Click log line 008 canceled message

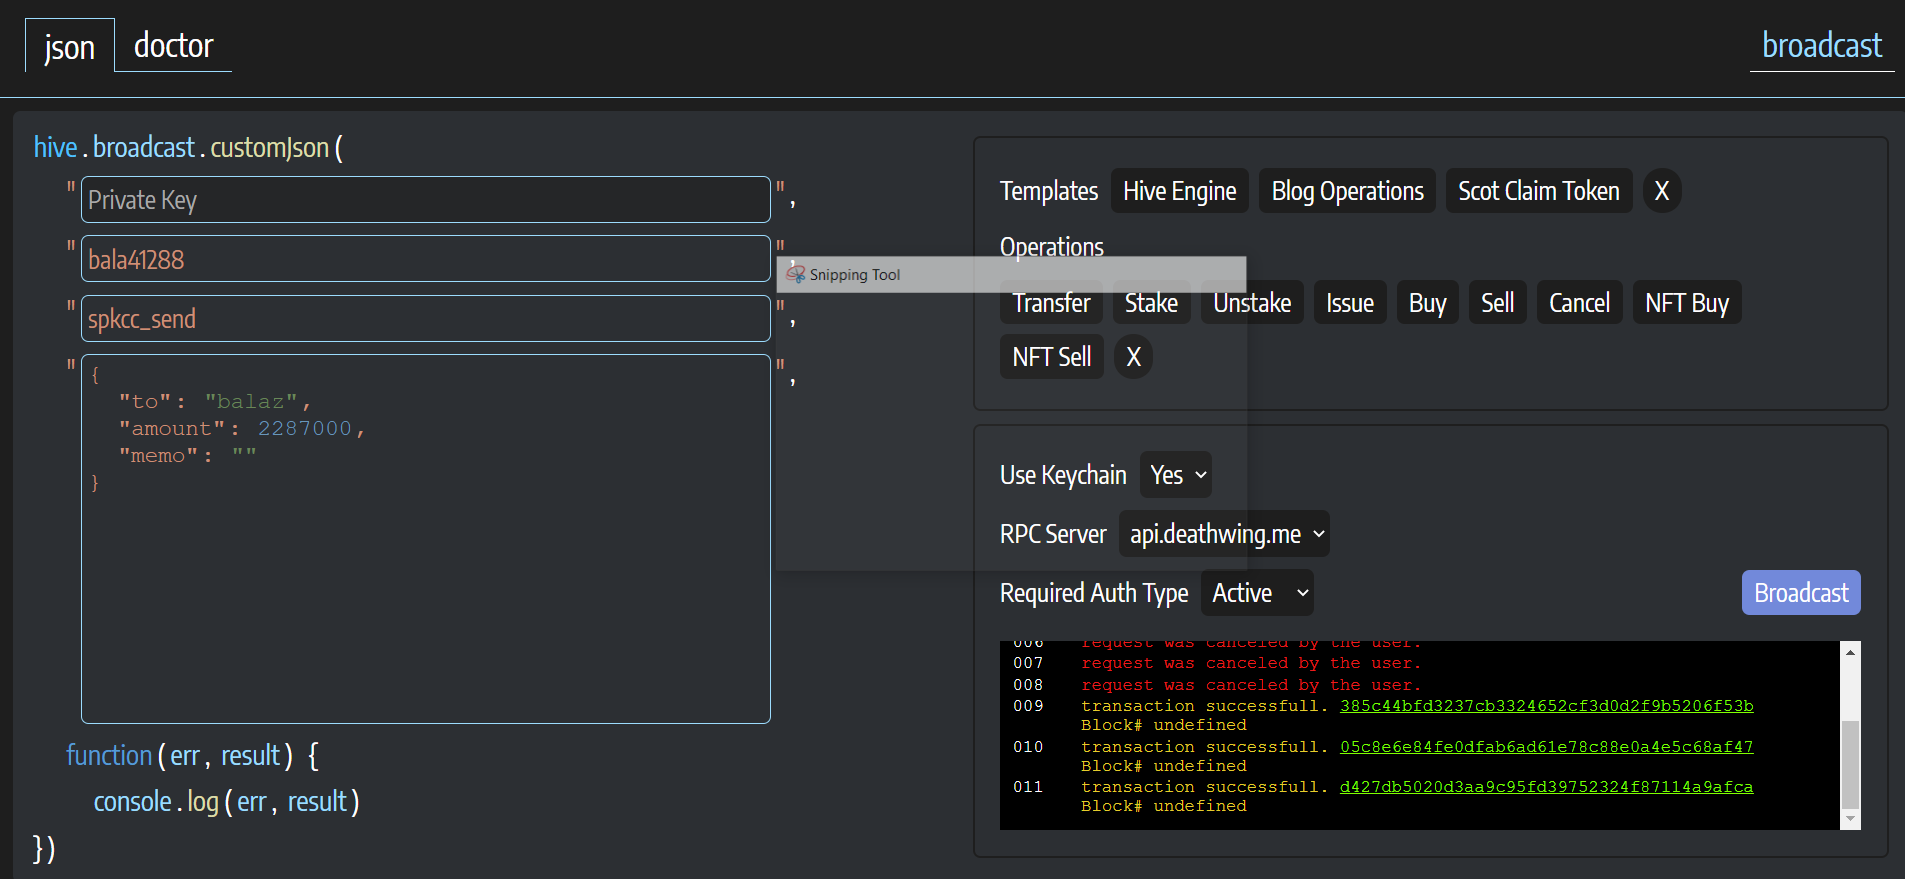point(1251,685)
